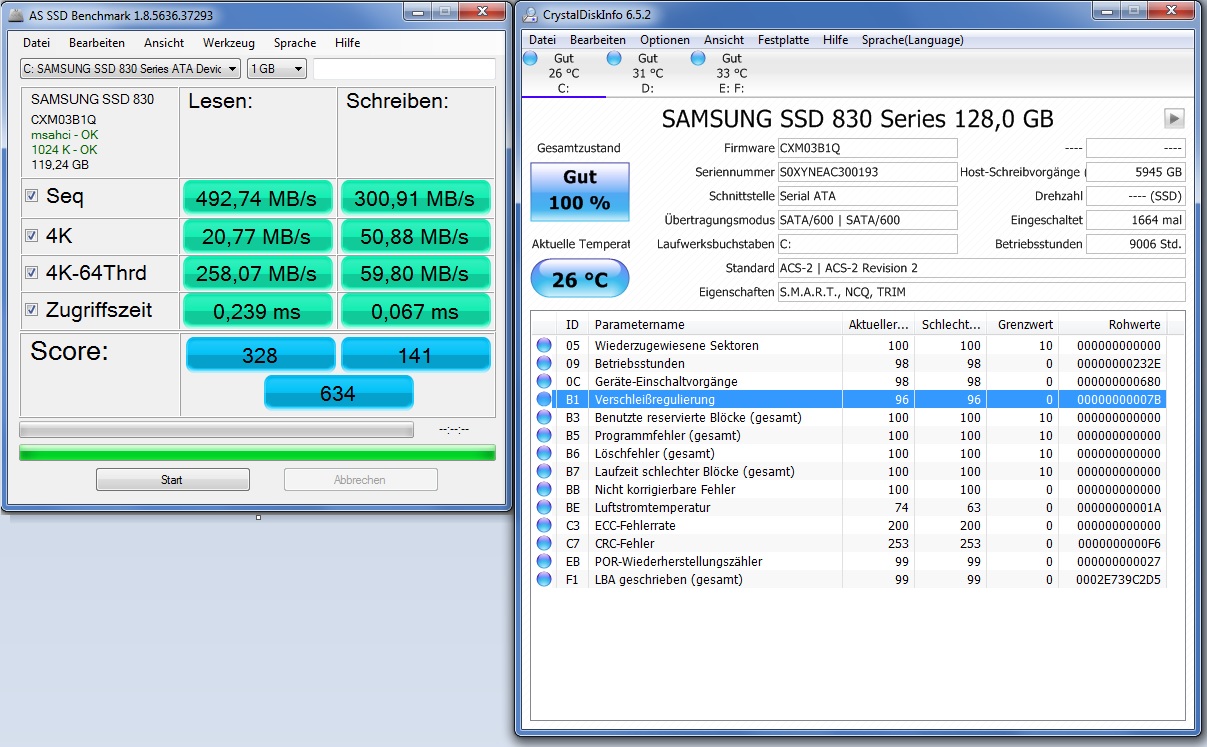The width and height of the screenshot is (1207, 747).
Task: Open the Datei menu in AS SSD Benchmark
Action: coord(37,43)
